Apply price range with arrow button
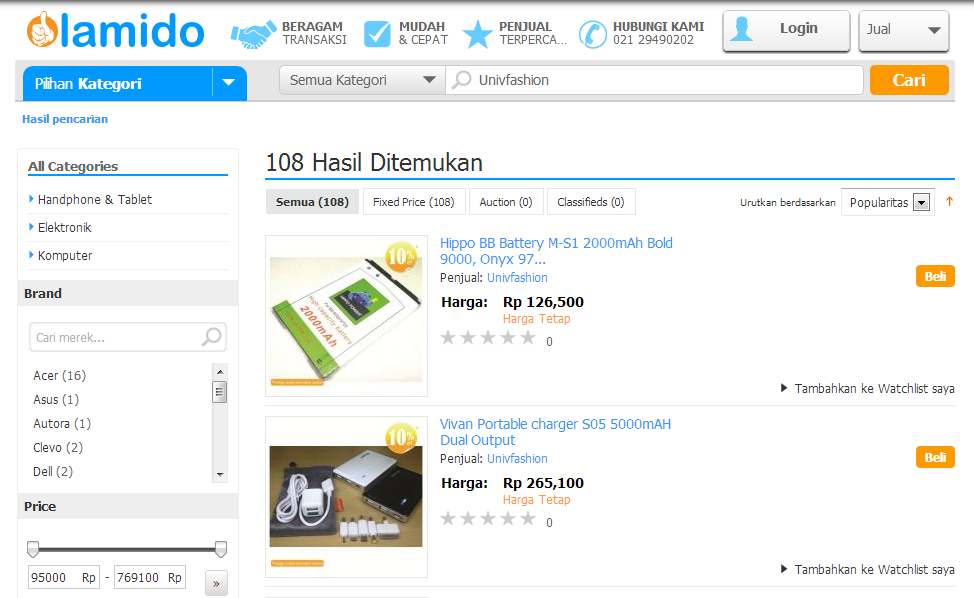This screenshot has height=598, width=974. point(216,583)
